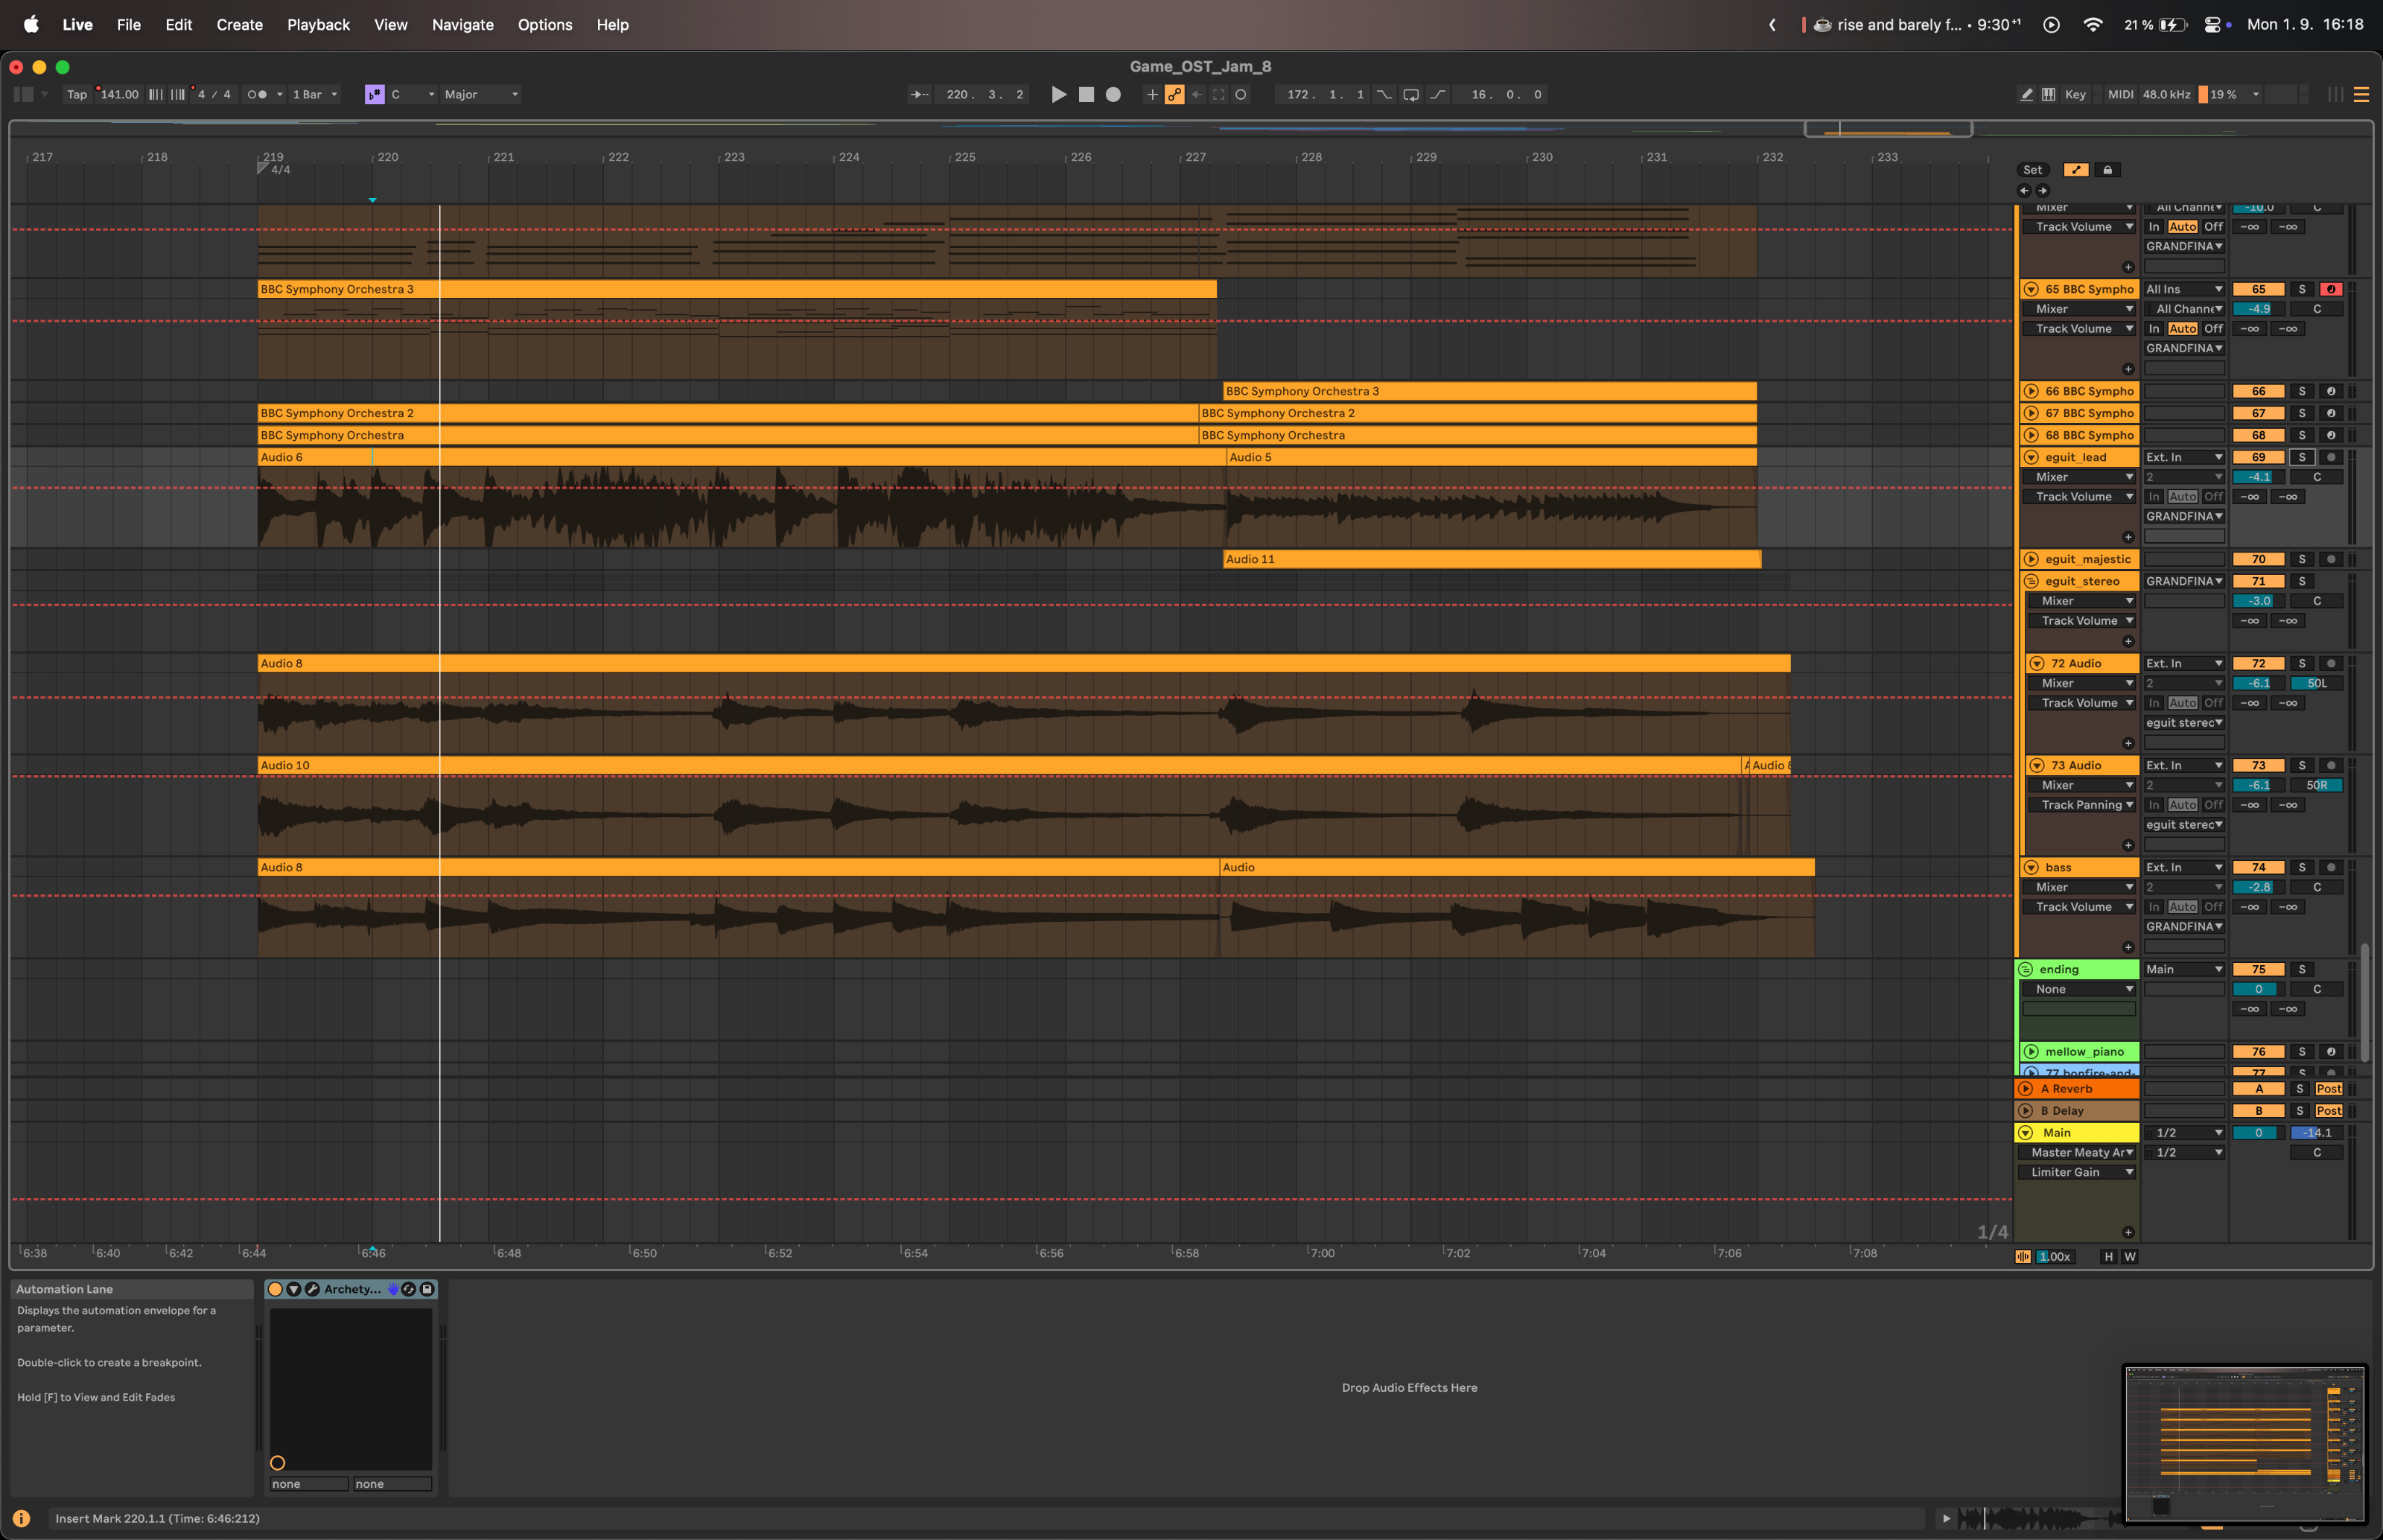The height and width of the screenshot is (1540, 2383).
Task: Click the Session Record circle button
Action: coord(1241,94)
